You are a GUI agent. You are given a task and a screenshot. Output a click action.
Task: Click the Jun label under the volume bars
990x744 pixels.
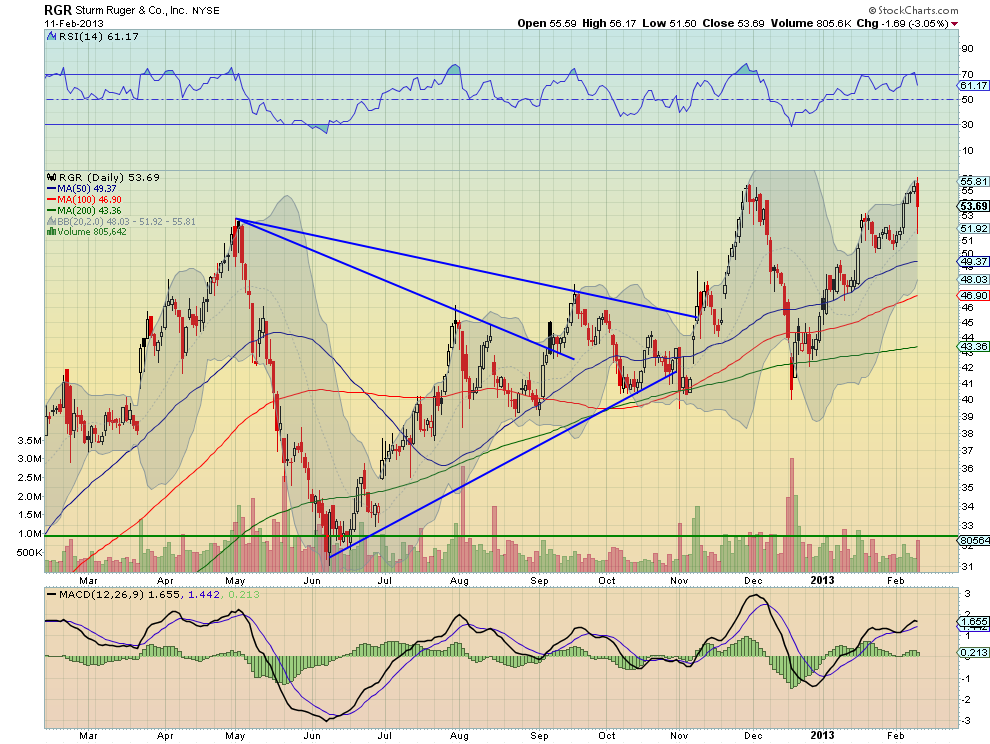[x=312, y=580]
